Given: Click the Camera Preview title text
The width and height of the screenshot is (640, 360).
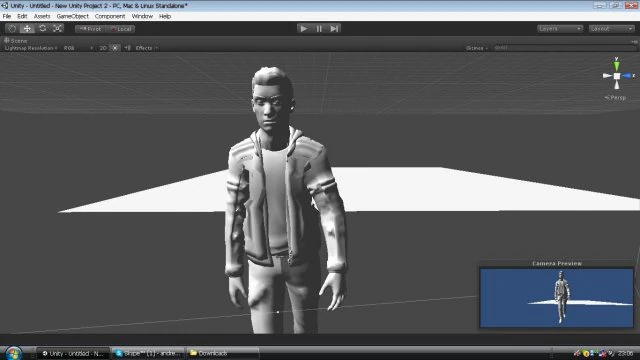Looking at the screenshot, I should pos(557,264).
